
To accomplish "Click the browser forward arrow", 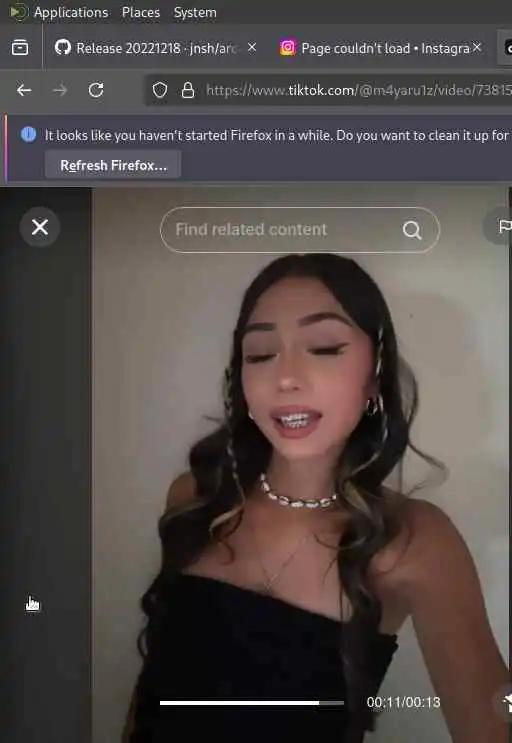I will (x=60, y=90).
